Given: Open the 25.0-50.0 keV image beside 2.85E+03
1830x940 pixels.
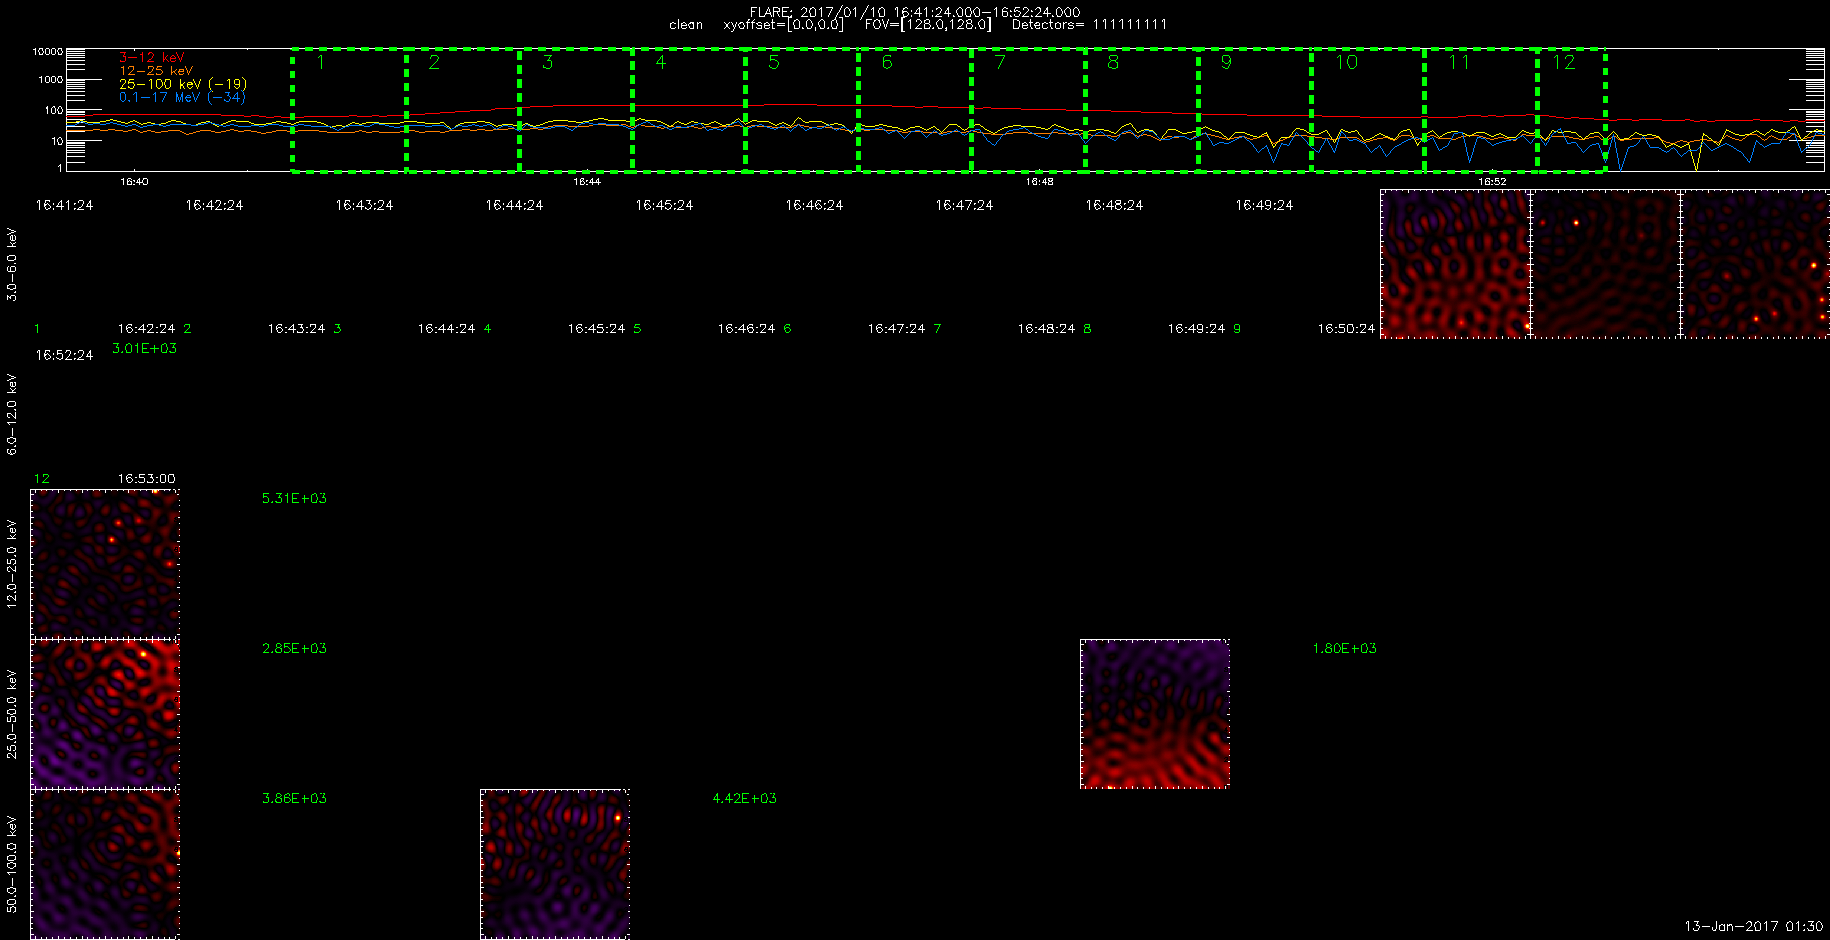Looking at the screenshot, I should pos(105,714).
